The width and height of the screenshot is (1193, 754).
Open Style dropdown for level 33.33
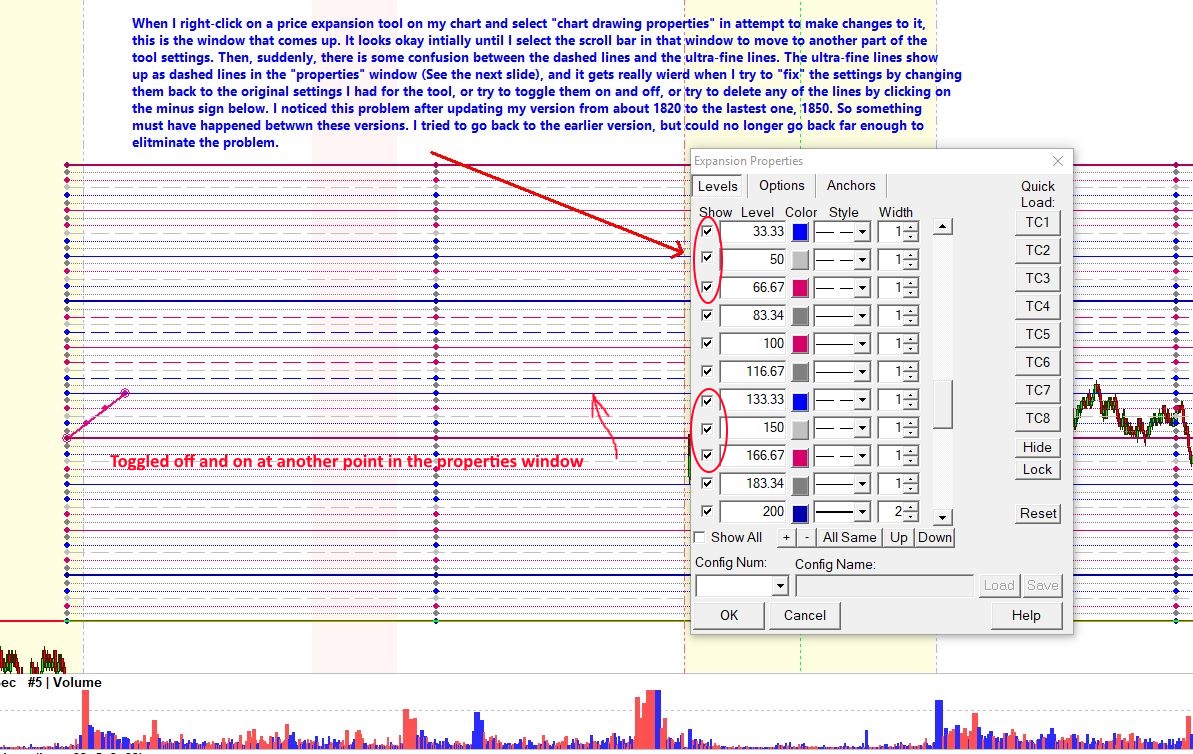862,232
